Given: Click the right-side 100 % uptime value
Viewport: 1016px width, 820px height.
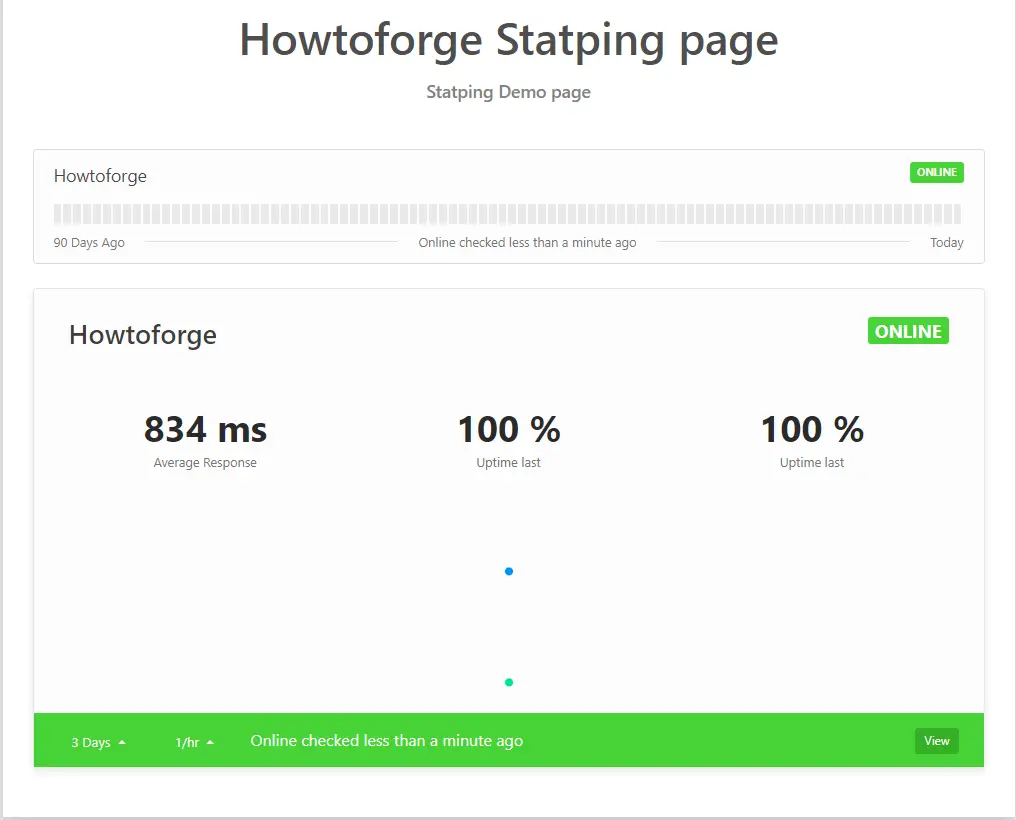Looking at the screenshot, I should click(x=812, y=429).
